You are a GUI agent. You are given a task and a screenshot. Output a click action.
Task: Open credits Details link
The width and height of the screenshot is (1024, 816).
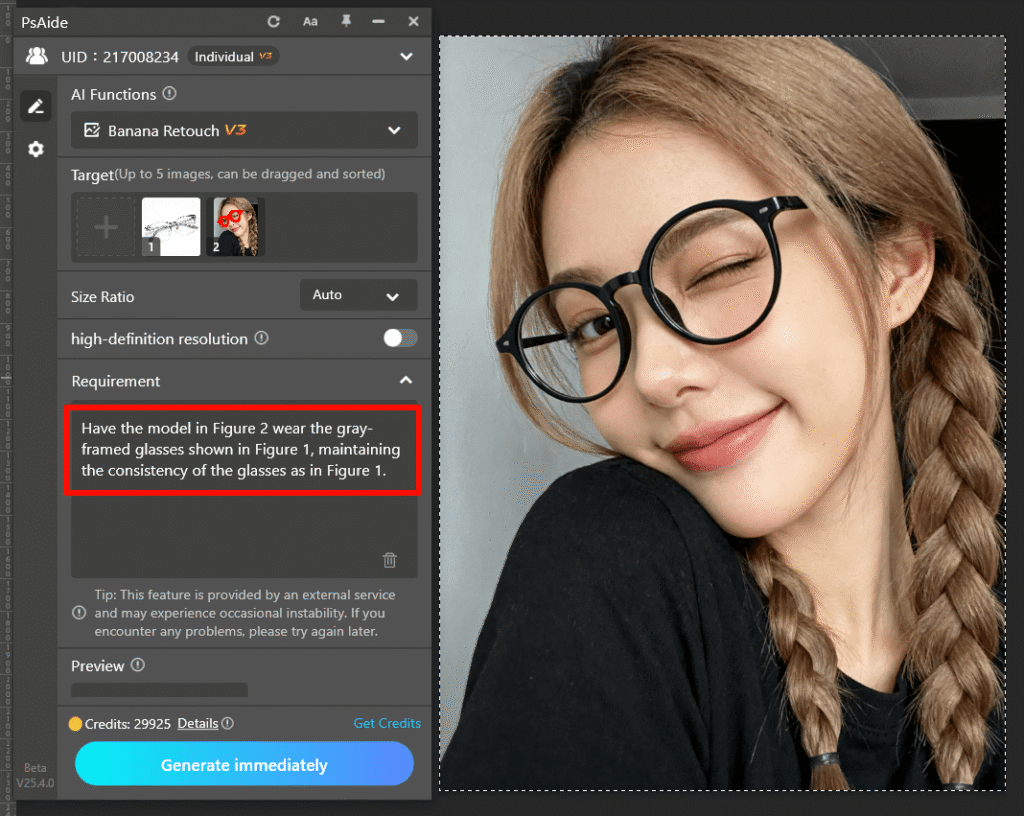(198, 723)
